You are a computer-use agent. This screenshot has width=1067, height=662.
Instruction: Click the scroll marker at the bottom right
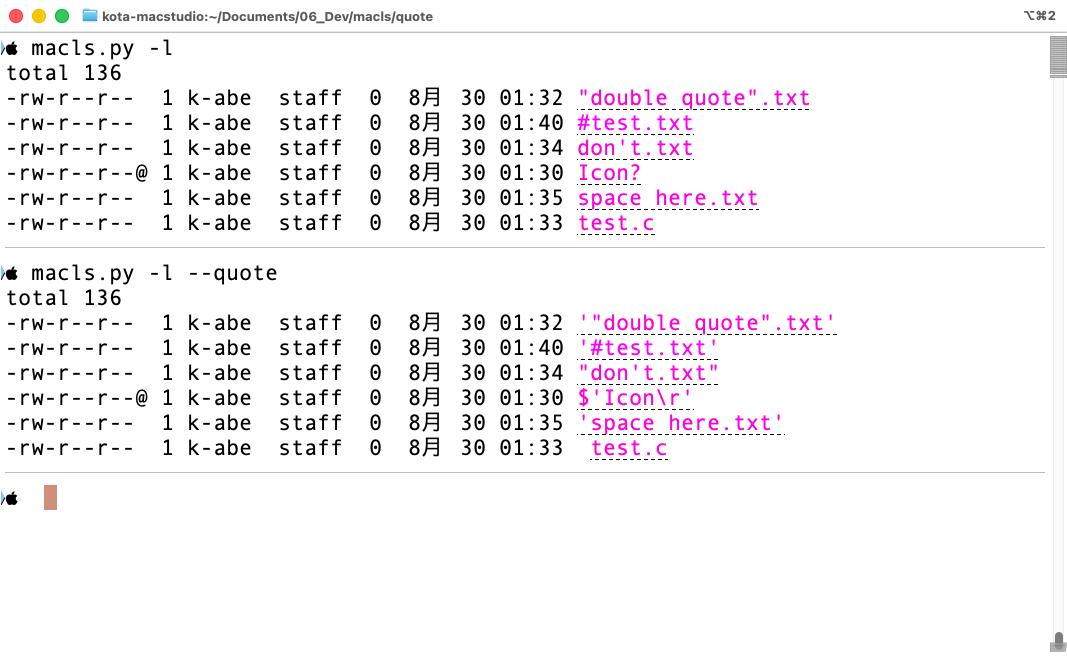[x=1058, y=642]
